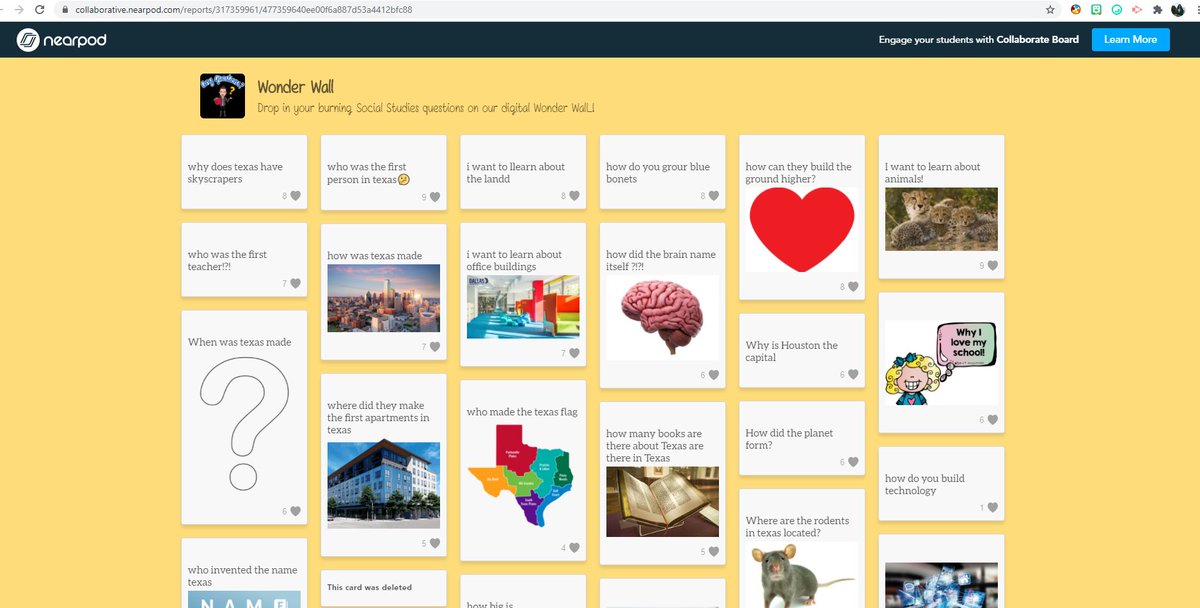Click heart on 'How did the planet form?' card
The image size is (1200, 608).
[853, 462]
